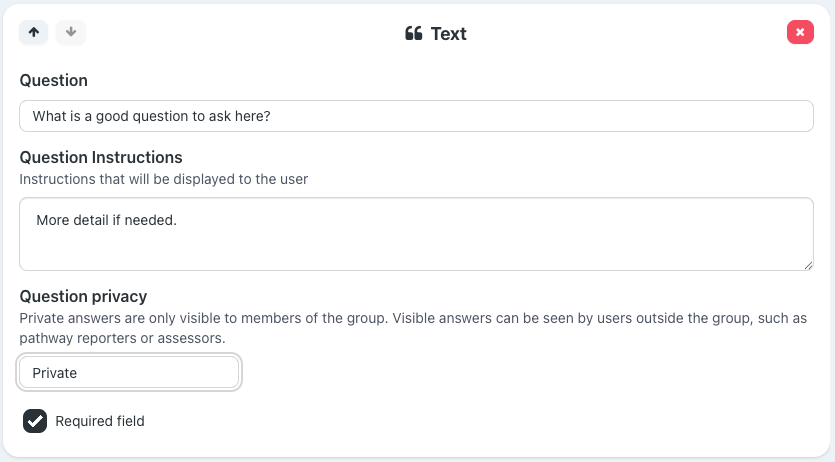
Task: Remove block with red X button
Action: click(x=800, y=32)
